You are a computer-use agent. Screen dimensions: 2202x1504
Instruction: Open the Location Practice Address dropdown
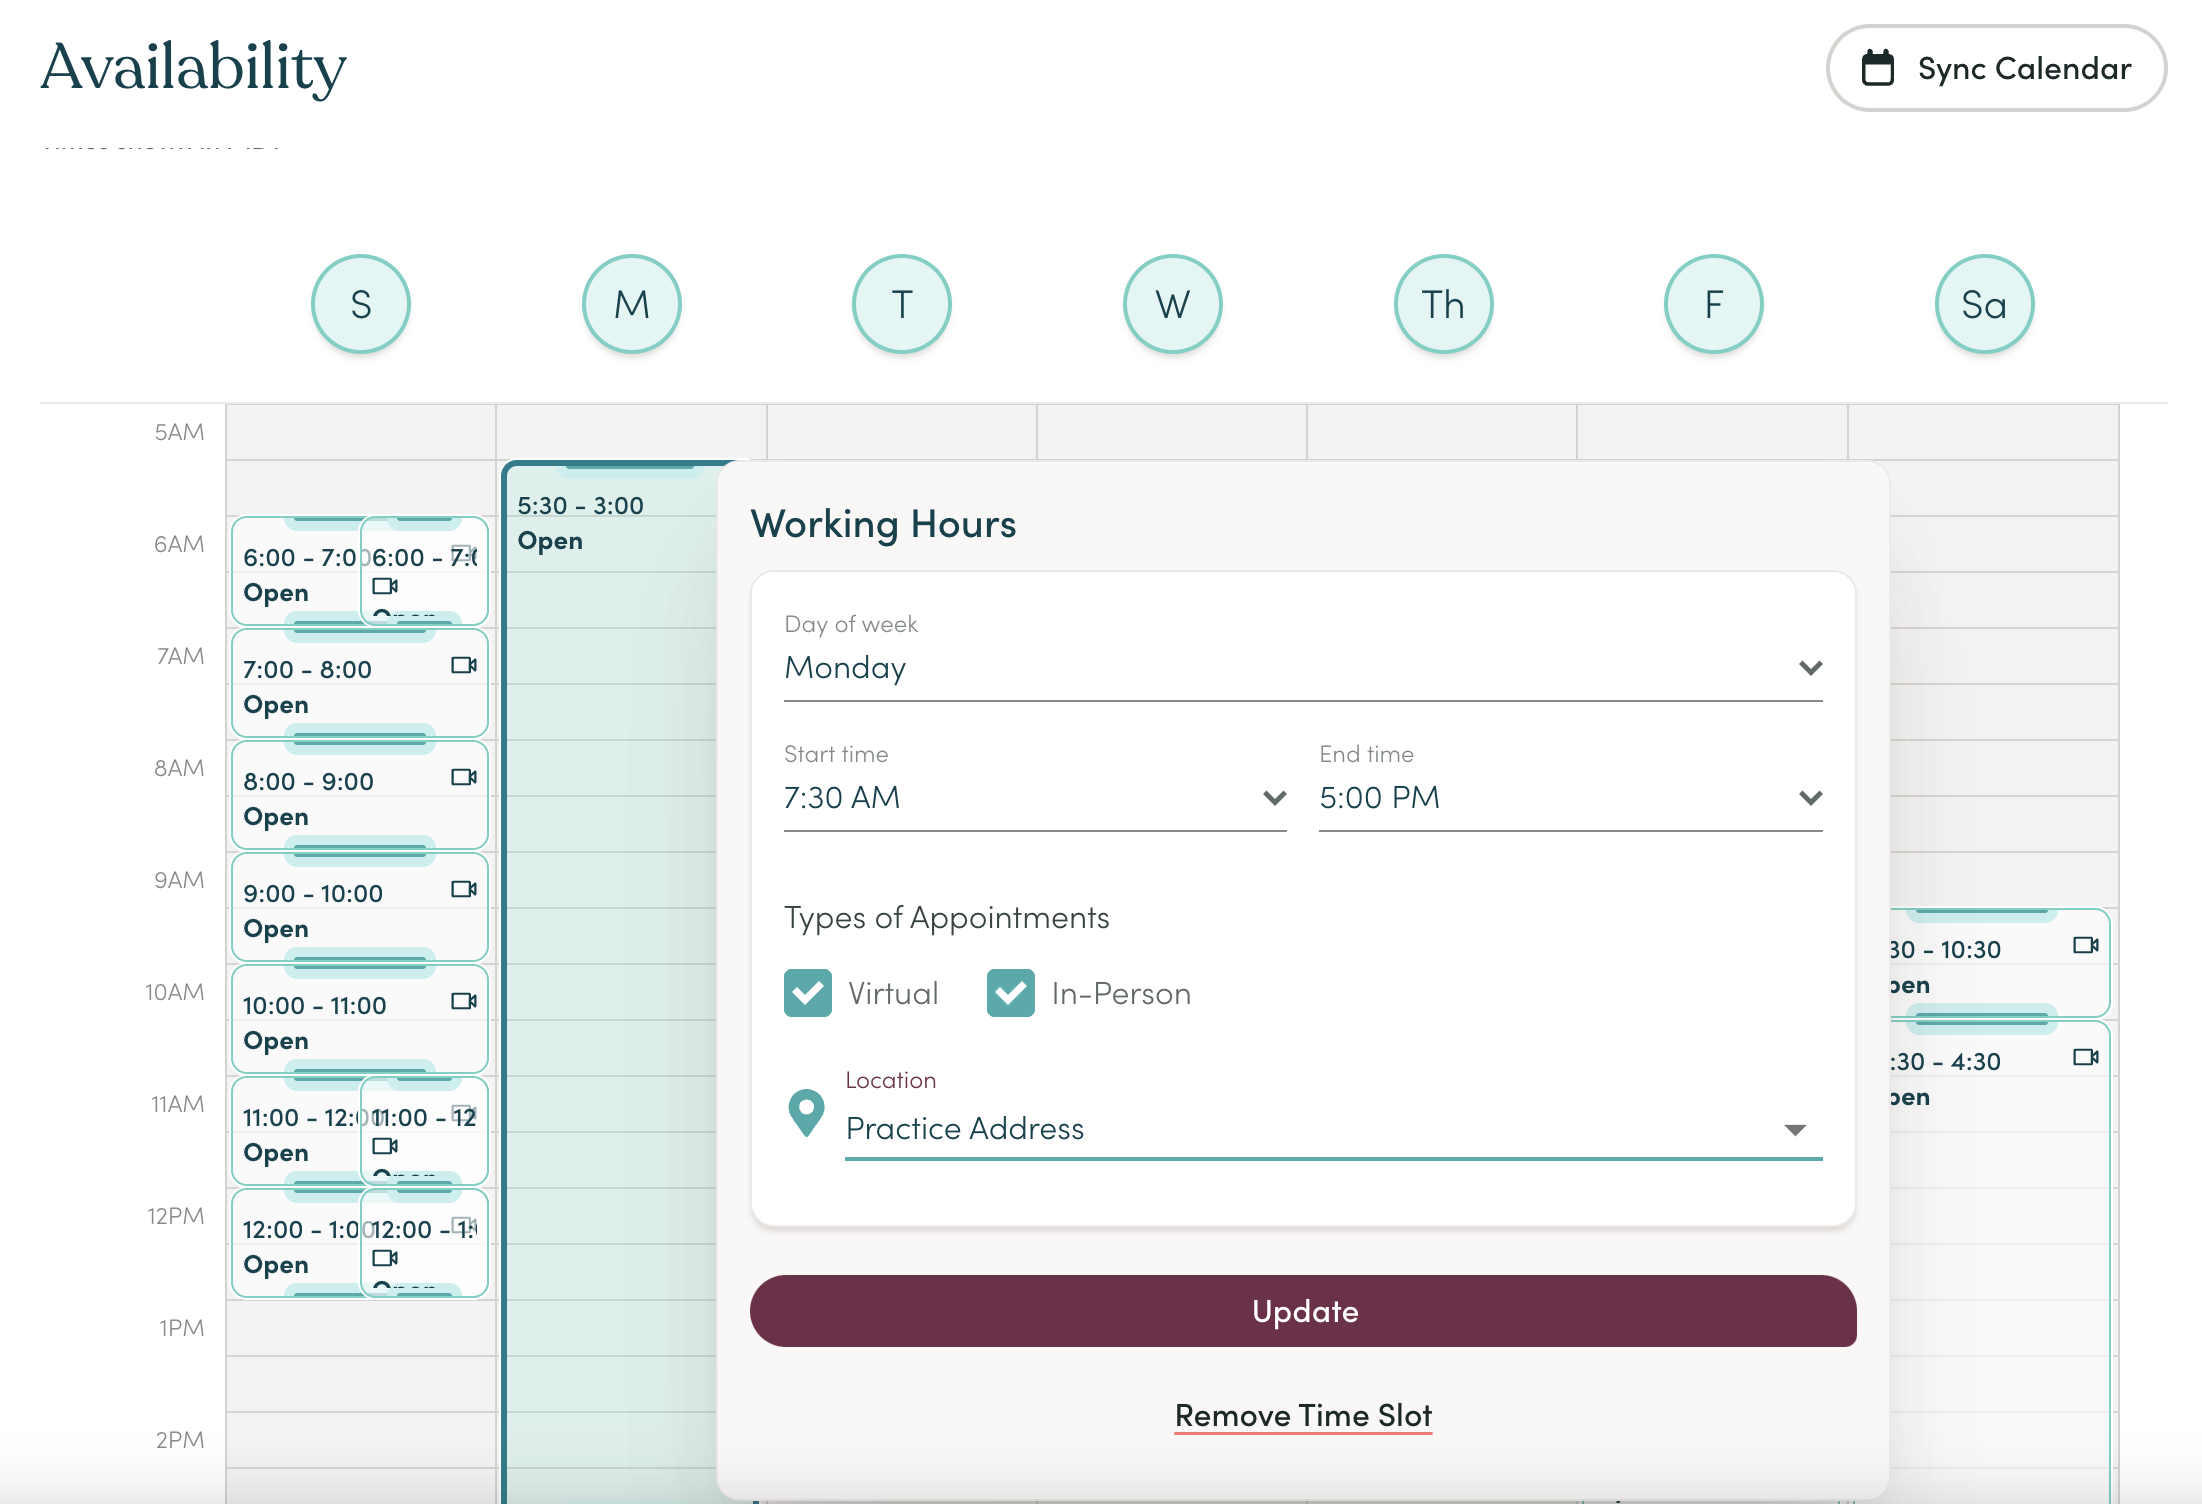pos(1334,1129)
